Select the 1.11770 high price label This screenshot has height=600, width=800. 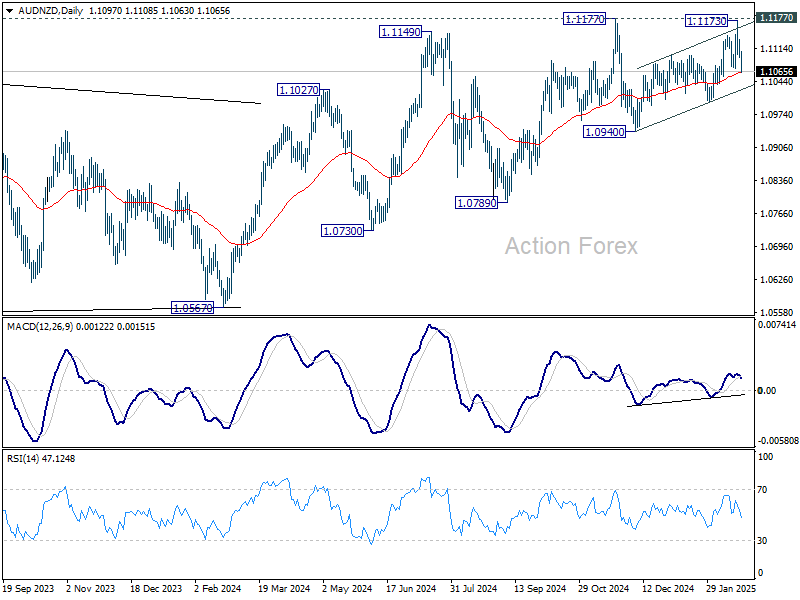585,19
